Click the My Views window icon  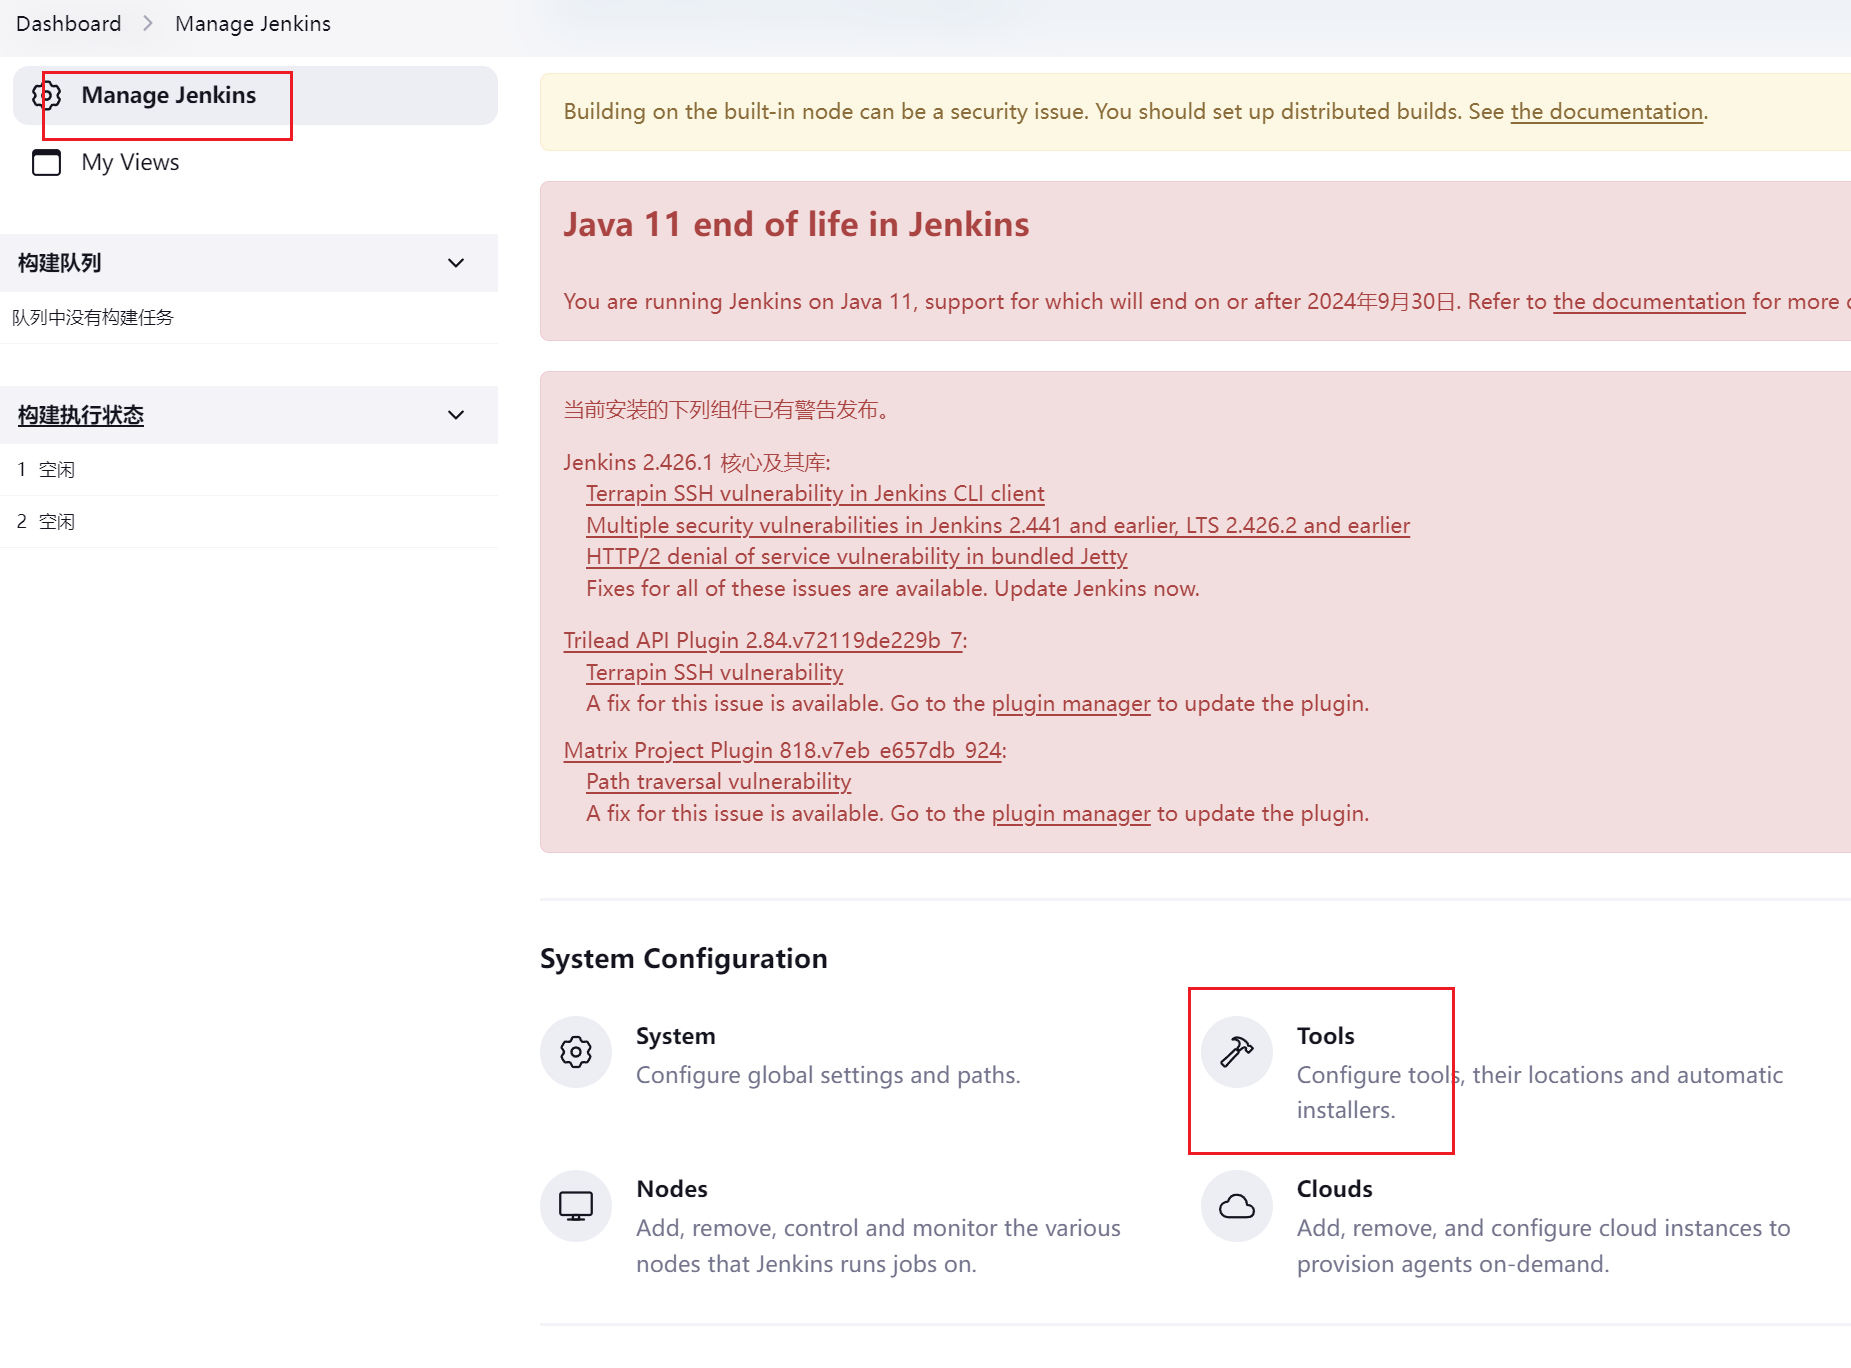pyautogui.click(x=46, y=162)
